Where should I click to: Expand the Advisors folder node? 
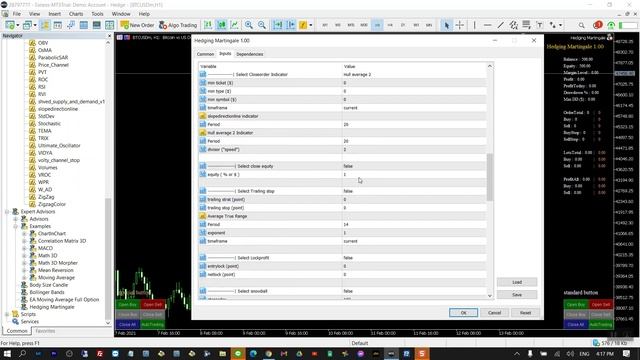pyautogui.click(x=16, y=219)
